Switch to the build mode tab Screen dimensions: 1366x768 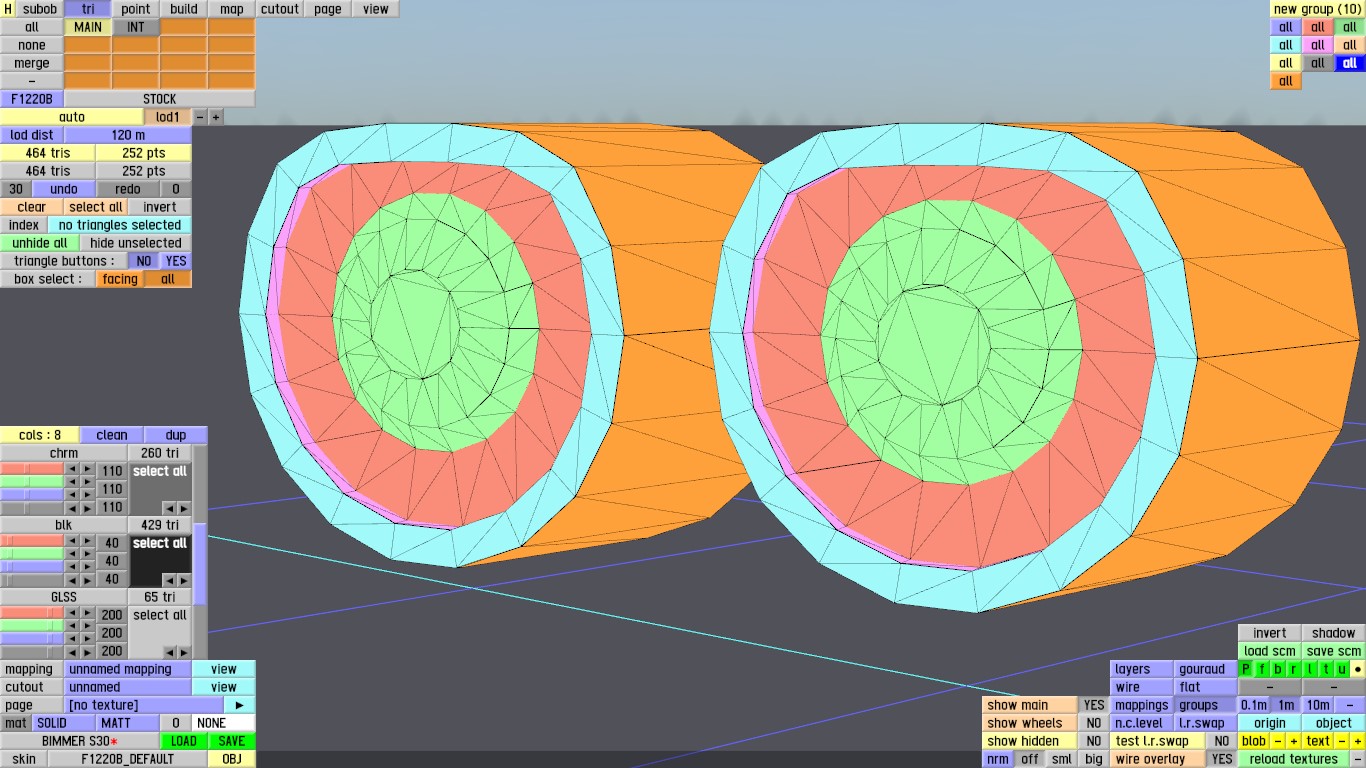tap(184, 9)
